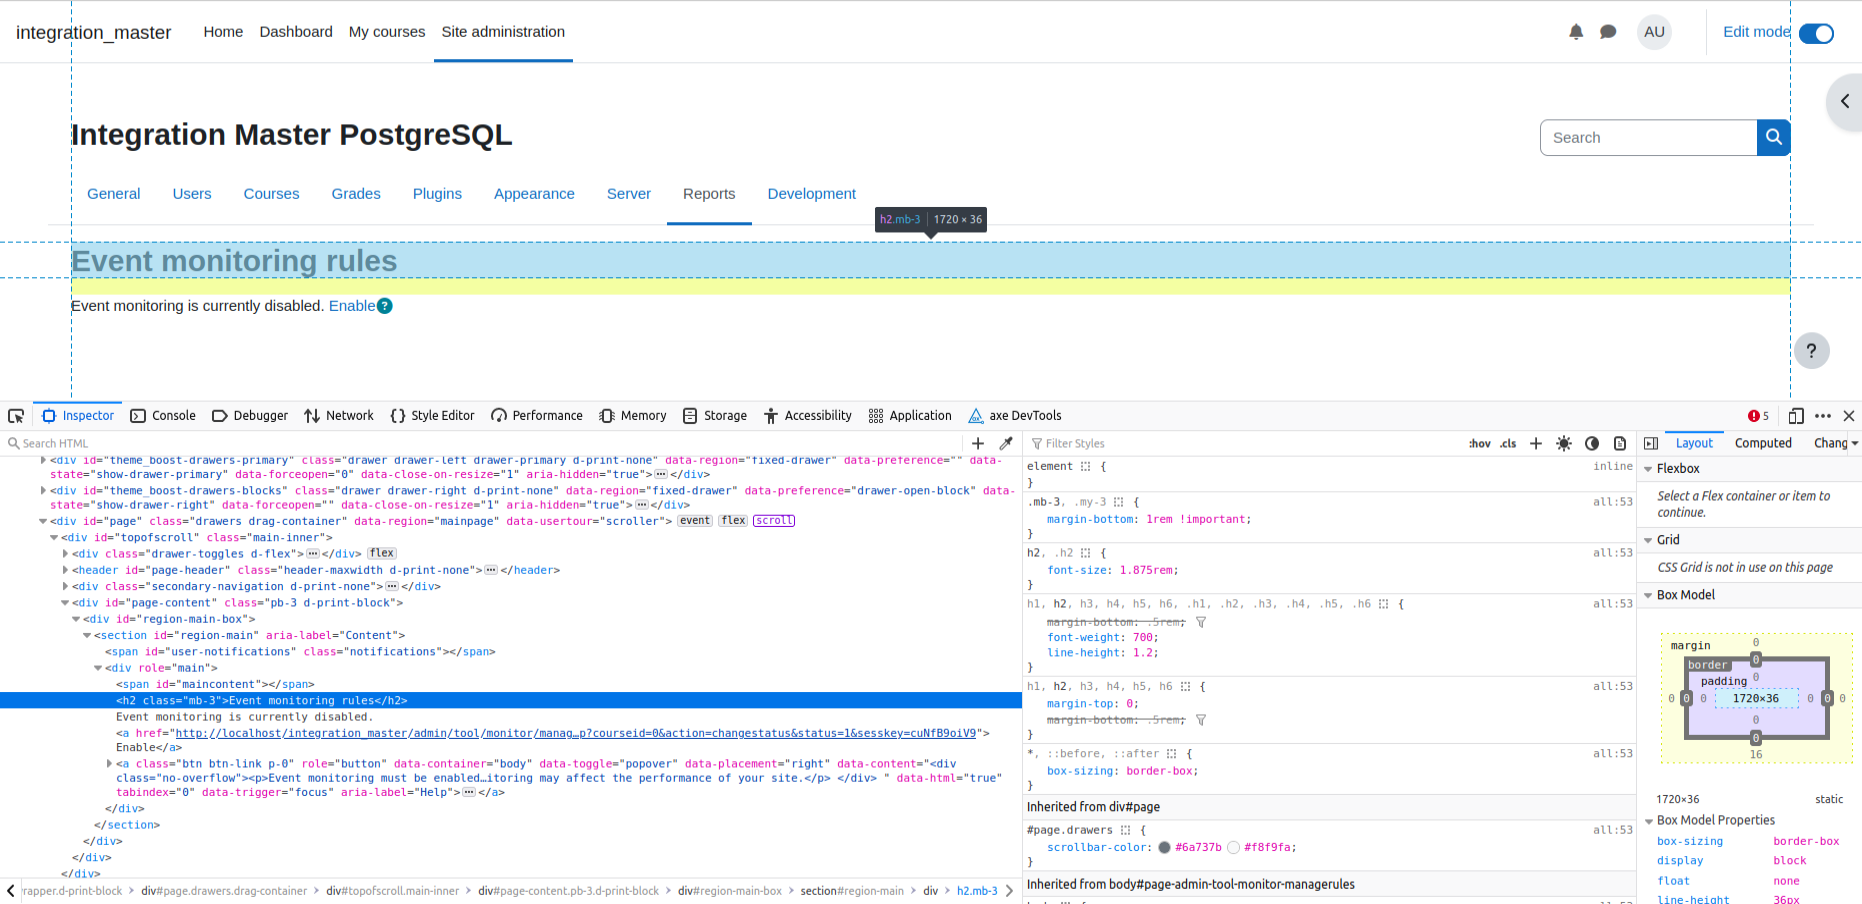Viewport: 1862px width, 904px height.
Task: Click the create new node plus icon
Action: [x=978, y=443]
